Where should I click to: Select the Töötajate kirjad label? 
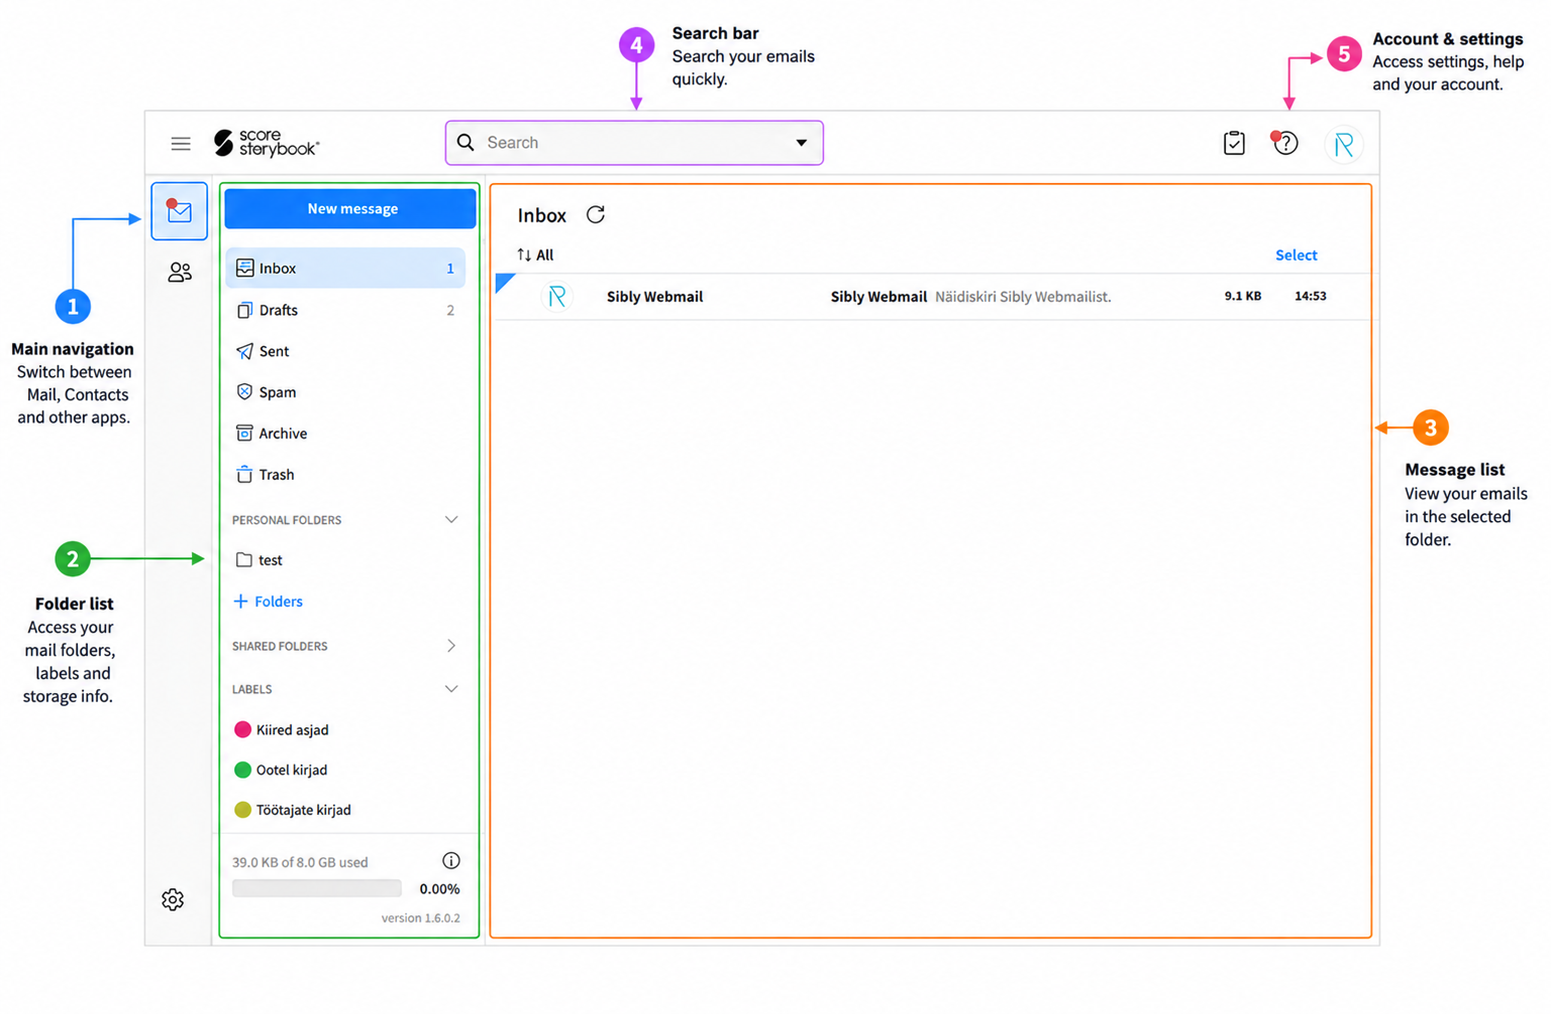point(292,810)
